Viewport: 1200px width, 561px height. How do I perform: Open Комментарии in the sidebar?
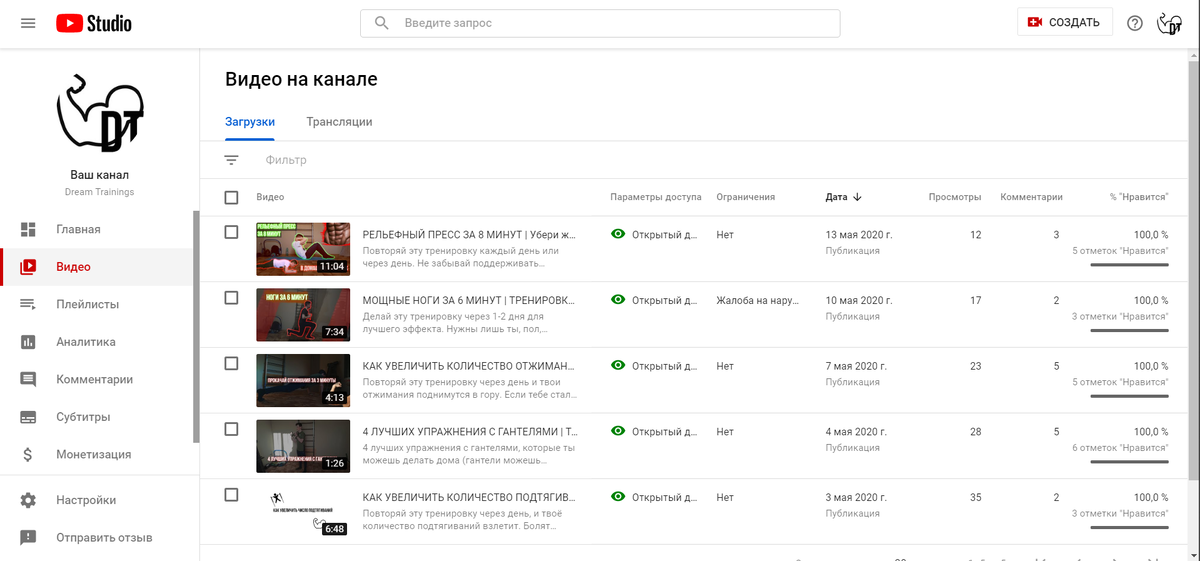[97, 380]
